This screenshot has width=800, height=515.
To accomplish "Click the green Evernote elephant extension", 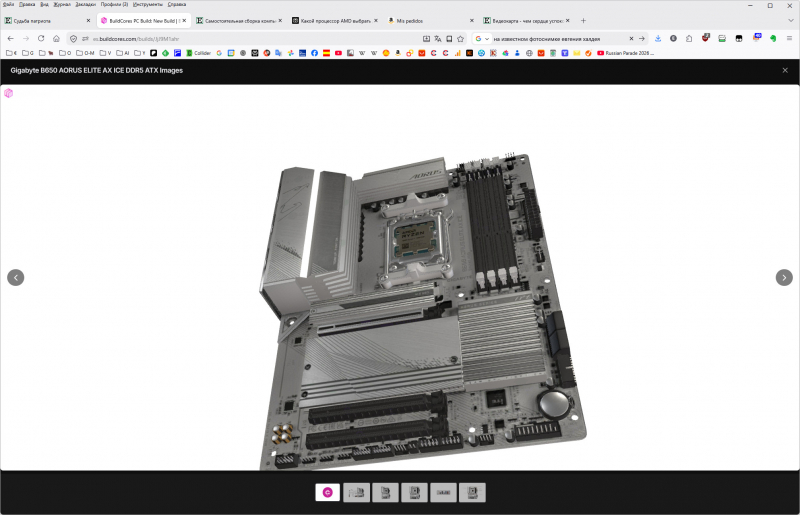I will click(x=773, y=39).
